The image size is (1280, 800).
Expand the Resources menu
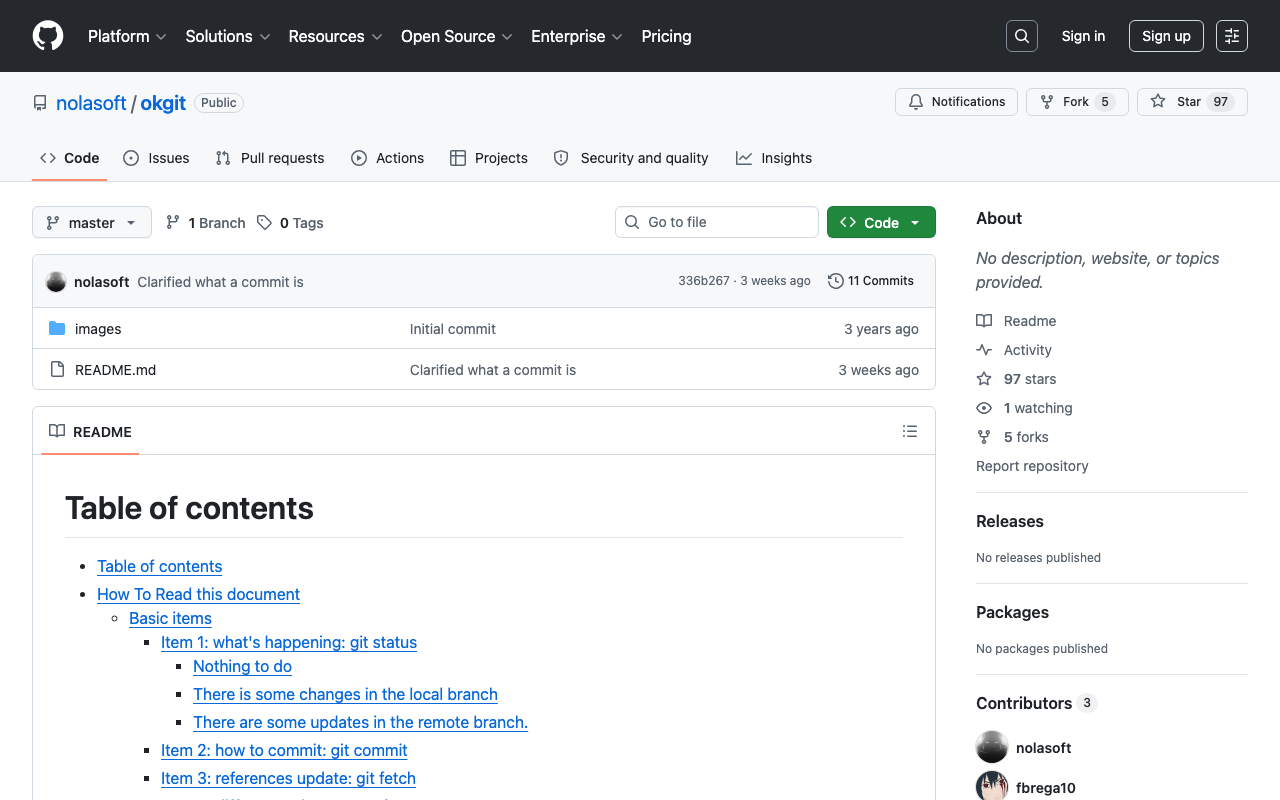(336, 36)
